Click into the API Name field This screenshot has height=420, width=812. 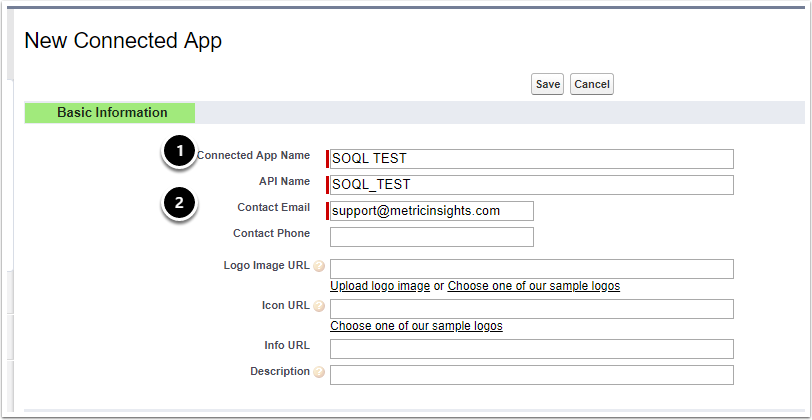(x=531, y=185)
